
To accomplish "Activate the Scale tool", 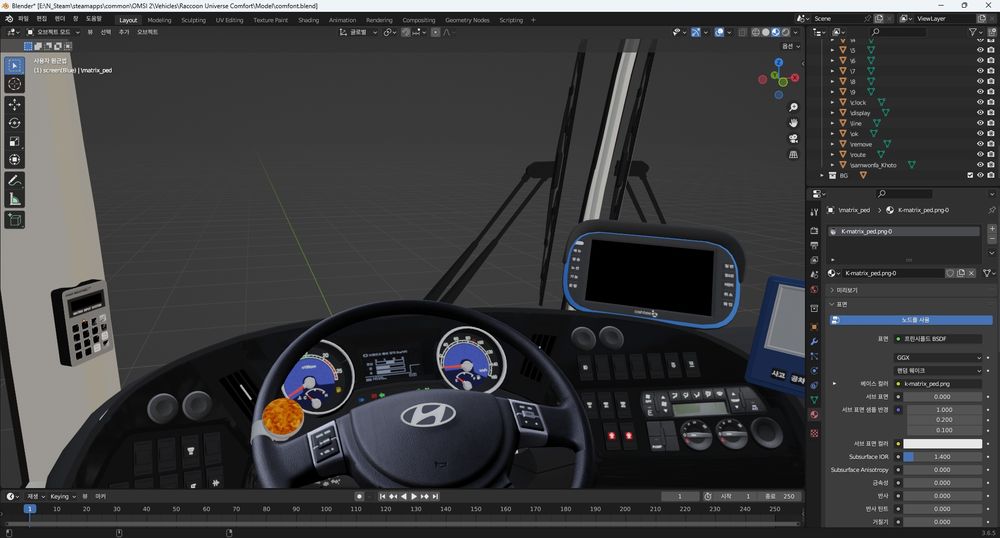I will pyautogui.click(x=15, y=142).
